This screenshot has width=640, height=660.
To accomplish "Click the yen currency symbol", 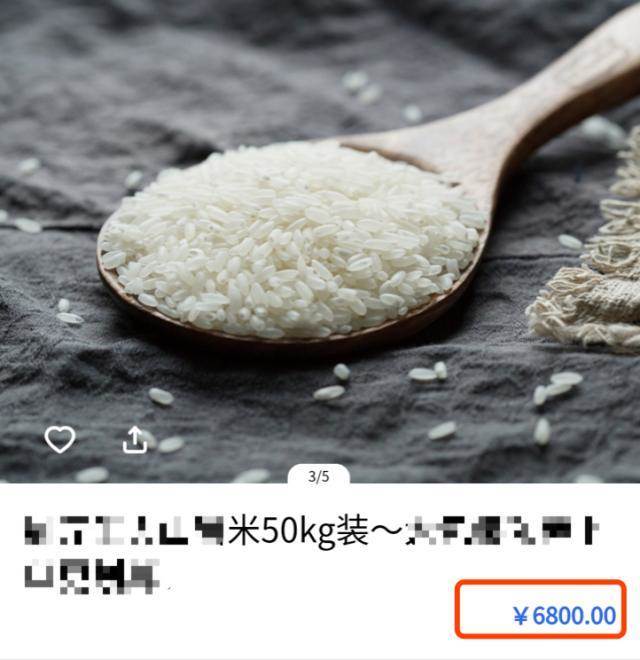I will pos(520,616).
